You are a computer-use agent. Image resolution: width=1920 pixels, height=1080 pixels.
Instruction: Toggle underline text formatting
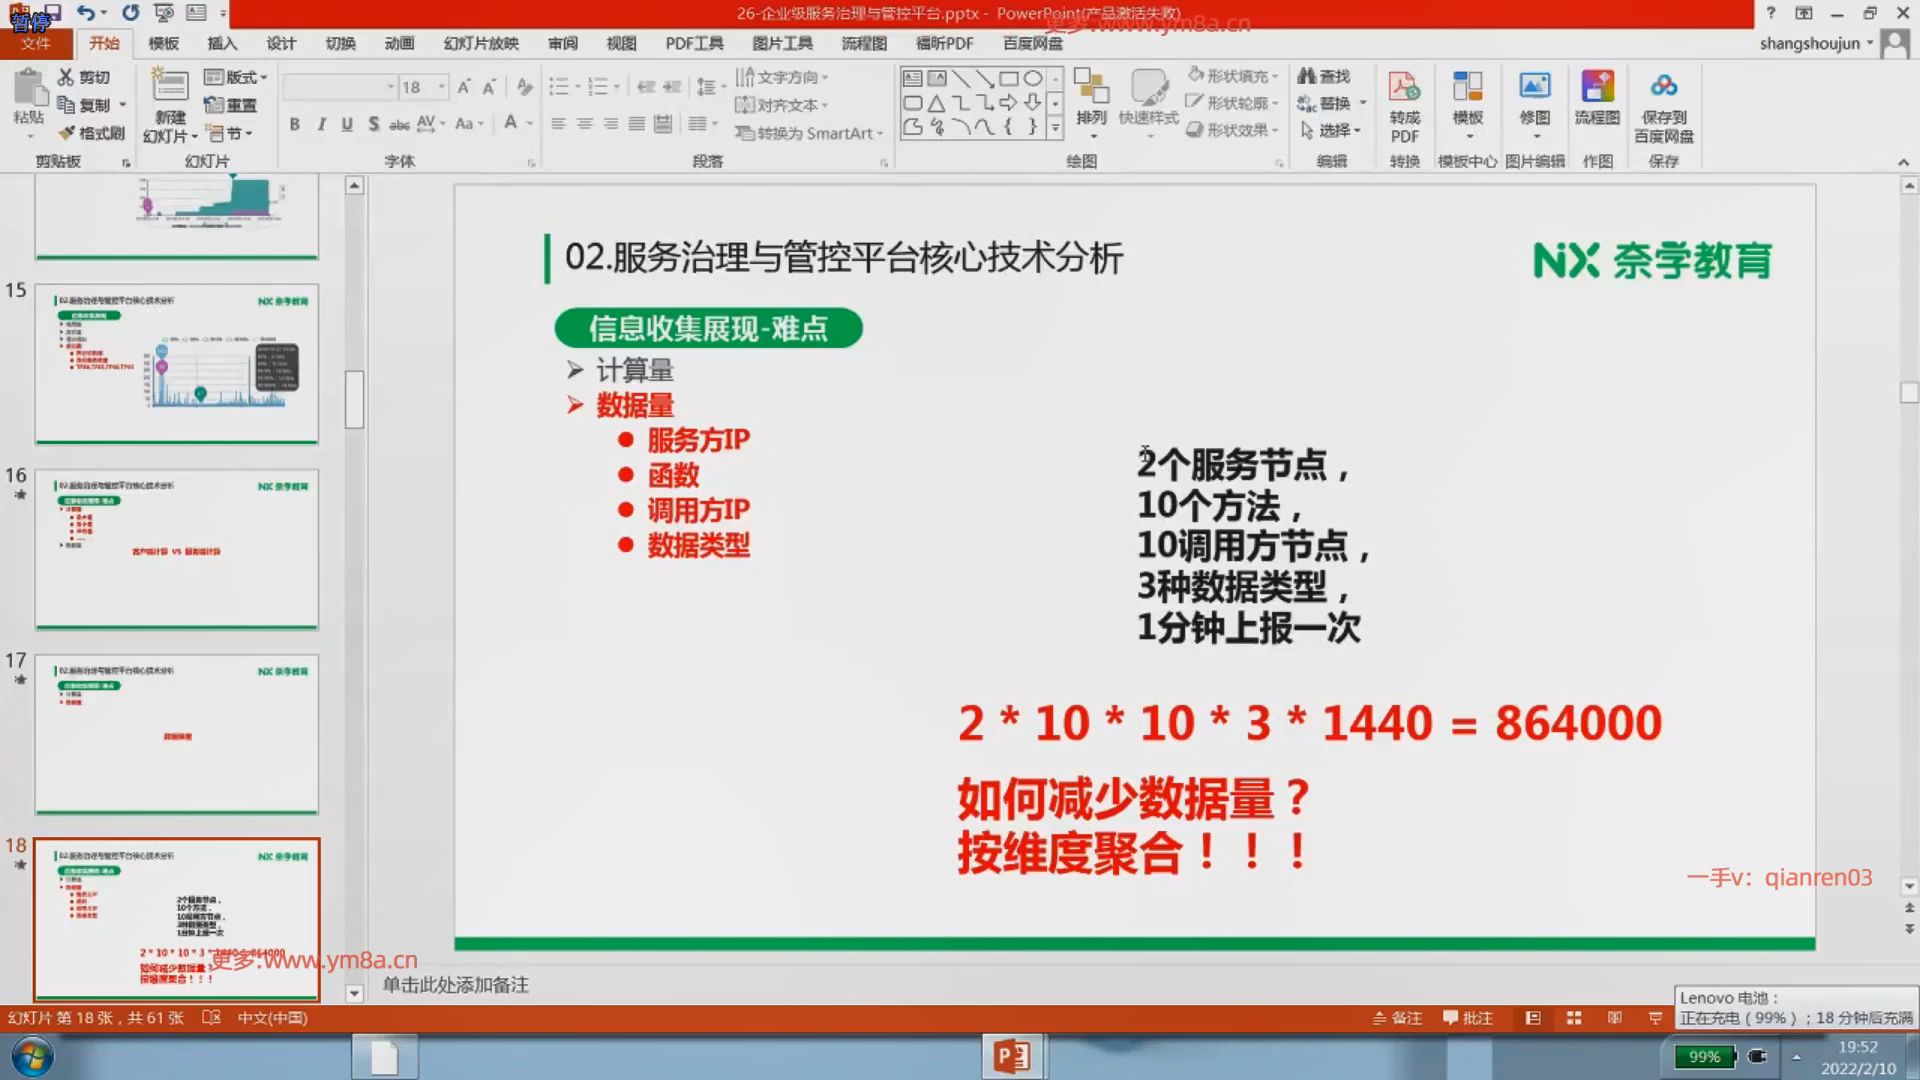[x=347, y=124]
